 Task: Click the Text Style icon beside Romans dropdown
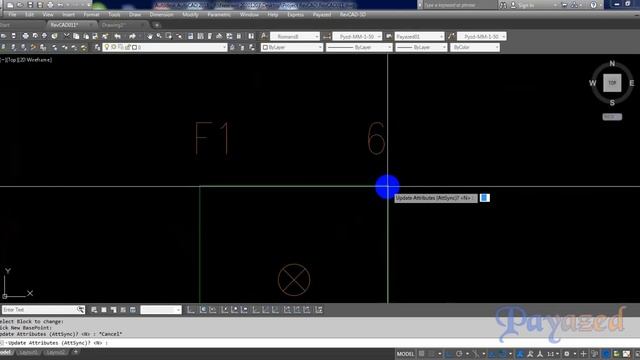(264, 36)
